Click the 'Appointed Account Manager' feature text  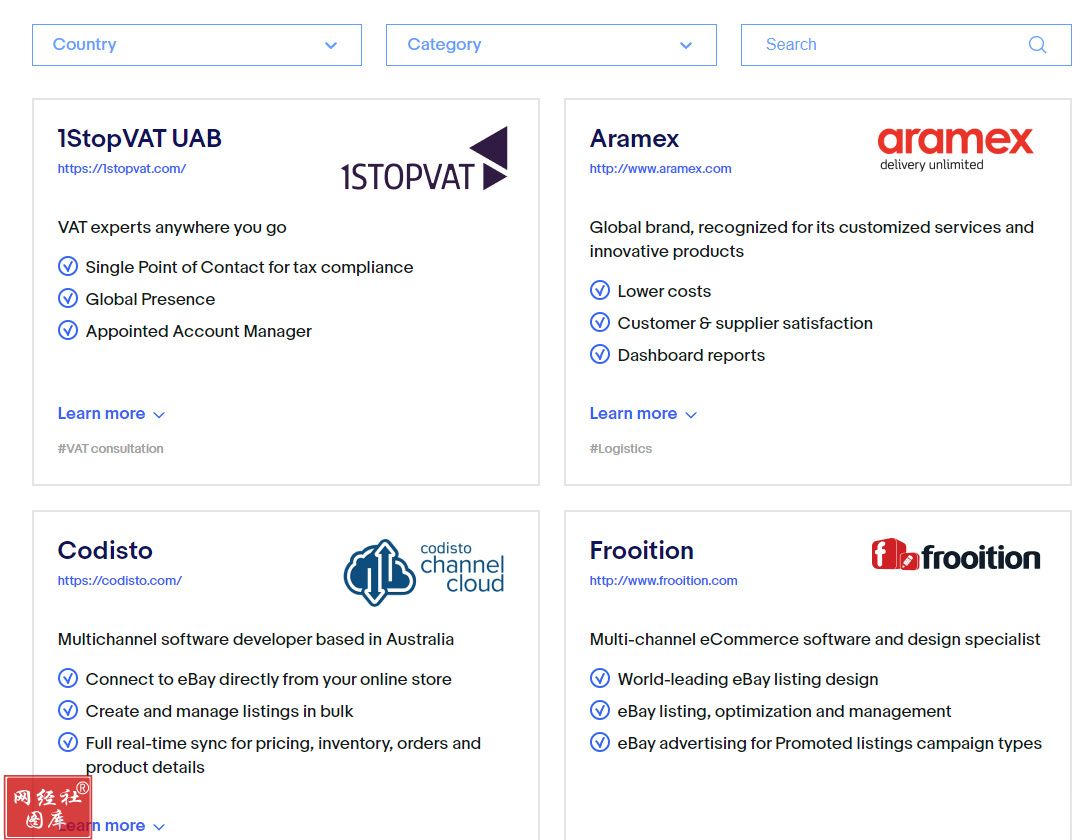tap(199, 332)
